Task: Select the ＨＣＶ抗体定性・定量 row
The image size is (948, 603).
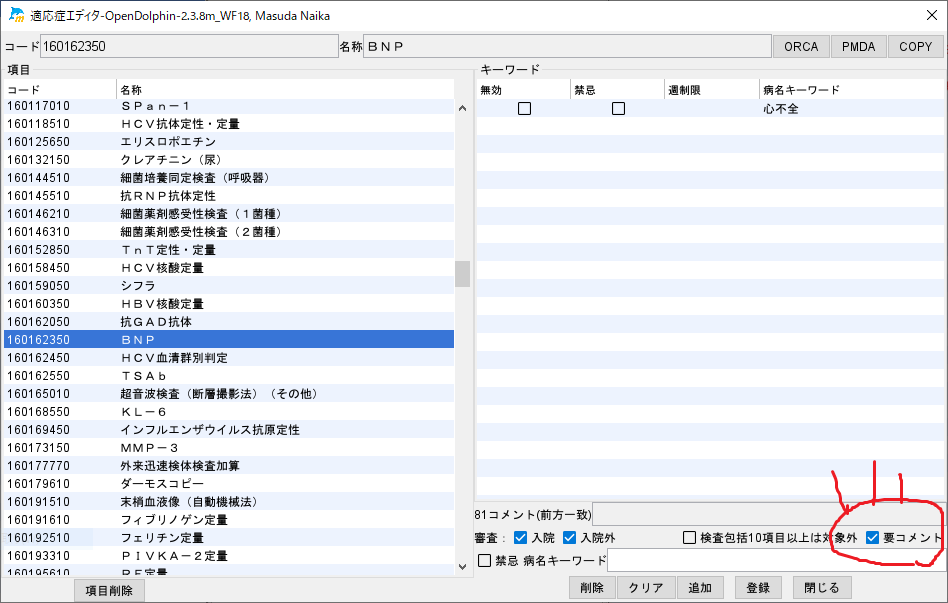Action: [x=229, y=124]
